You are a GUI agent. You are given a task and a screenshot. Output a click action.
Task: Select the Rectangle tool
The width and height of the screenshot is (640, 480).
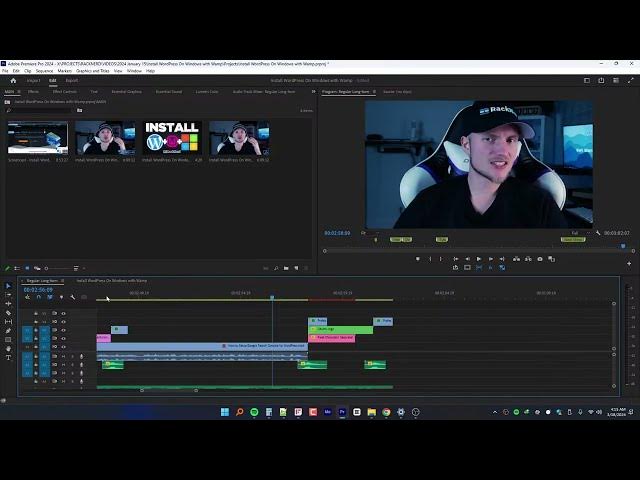(9, 340)
